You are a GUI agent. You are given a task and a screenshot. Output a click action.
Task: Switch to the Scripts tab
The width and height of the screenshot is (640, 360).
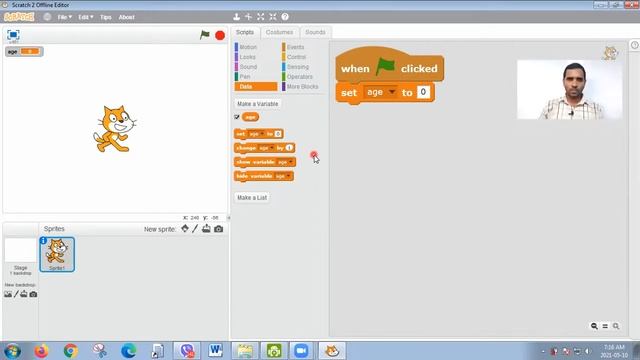coord(245,32)
